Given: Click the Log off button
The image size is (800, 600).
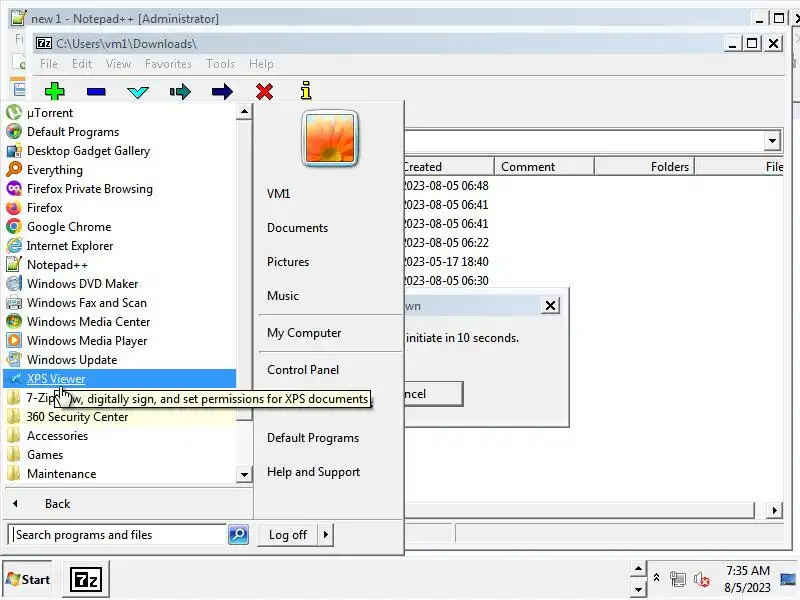Looking at the screenshot, I should tap(288, 535).
